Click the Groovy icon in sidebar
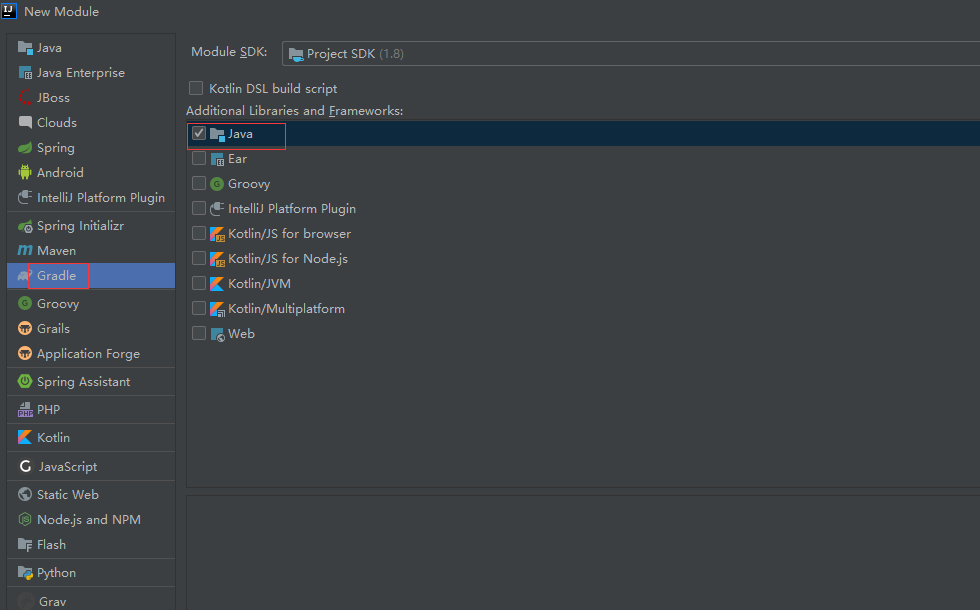The image size is (980, 610). coord(25,304)
